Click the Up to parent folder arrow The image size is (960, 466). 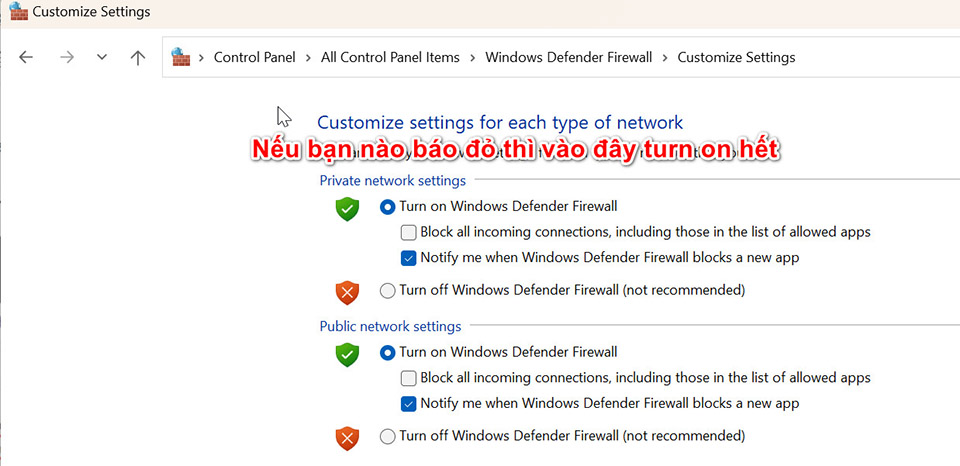pyautogui.click(x=138, y=57)
